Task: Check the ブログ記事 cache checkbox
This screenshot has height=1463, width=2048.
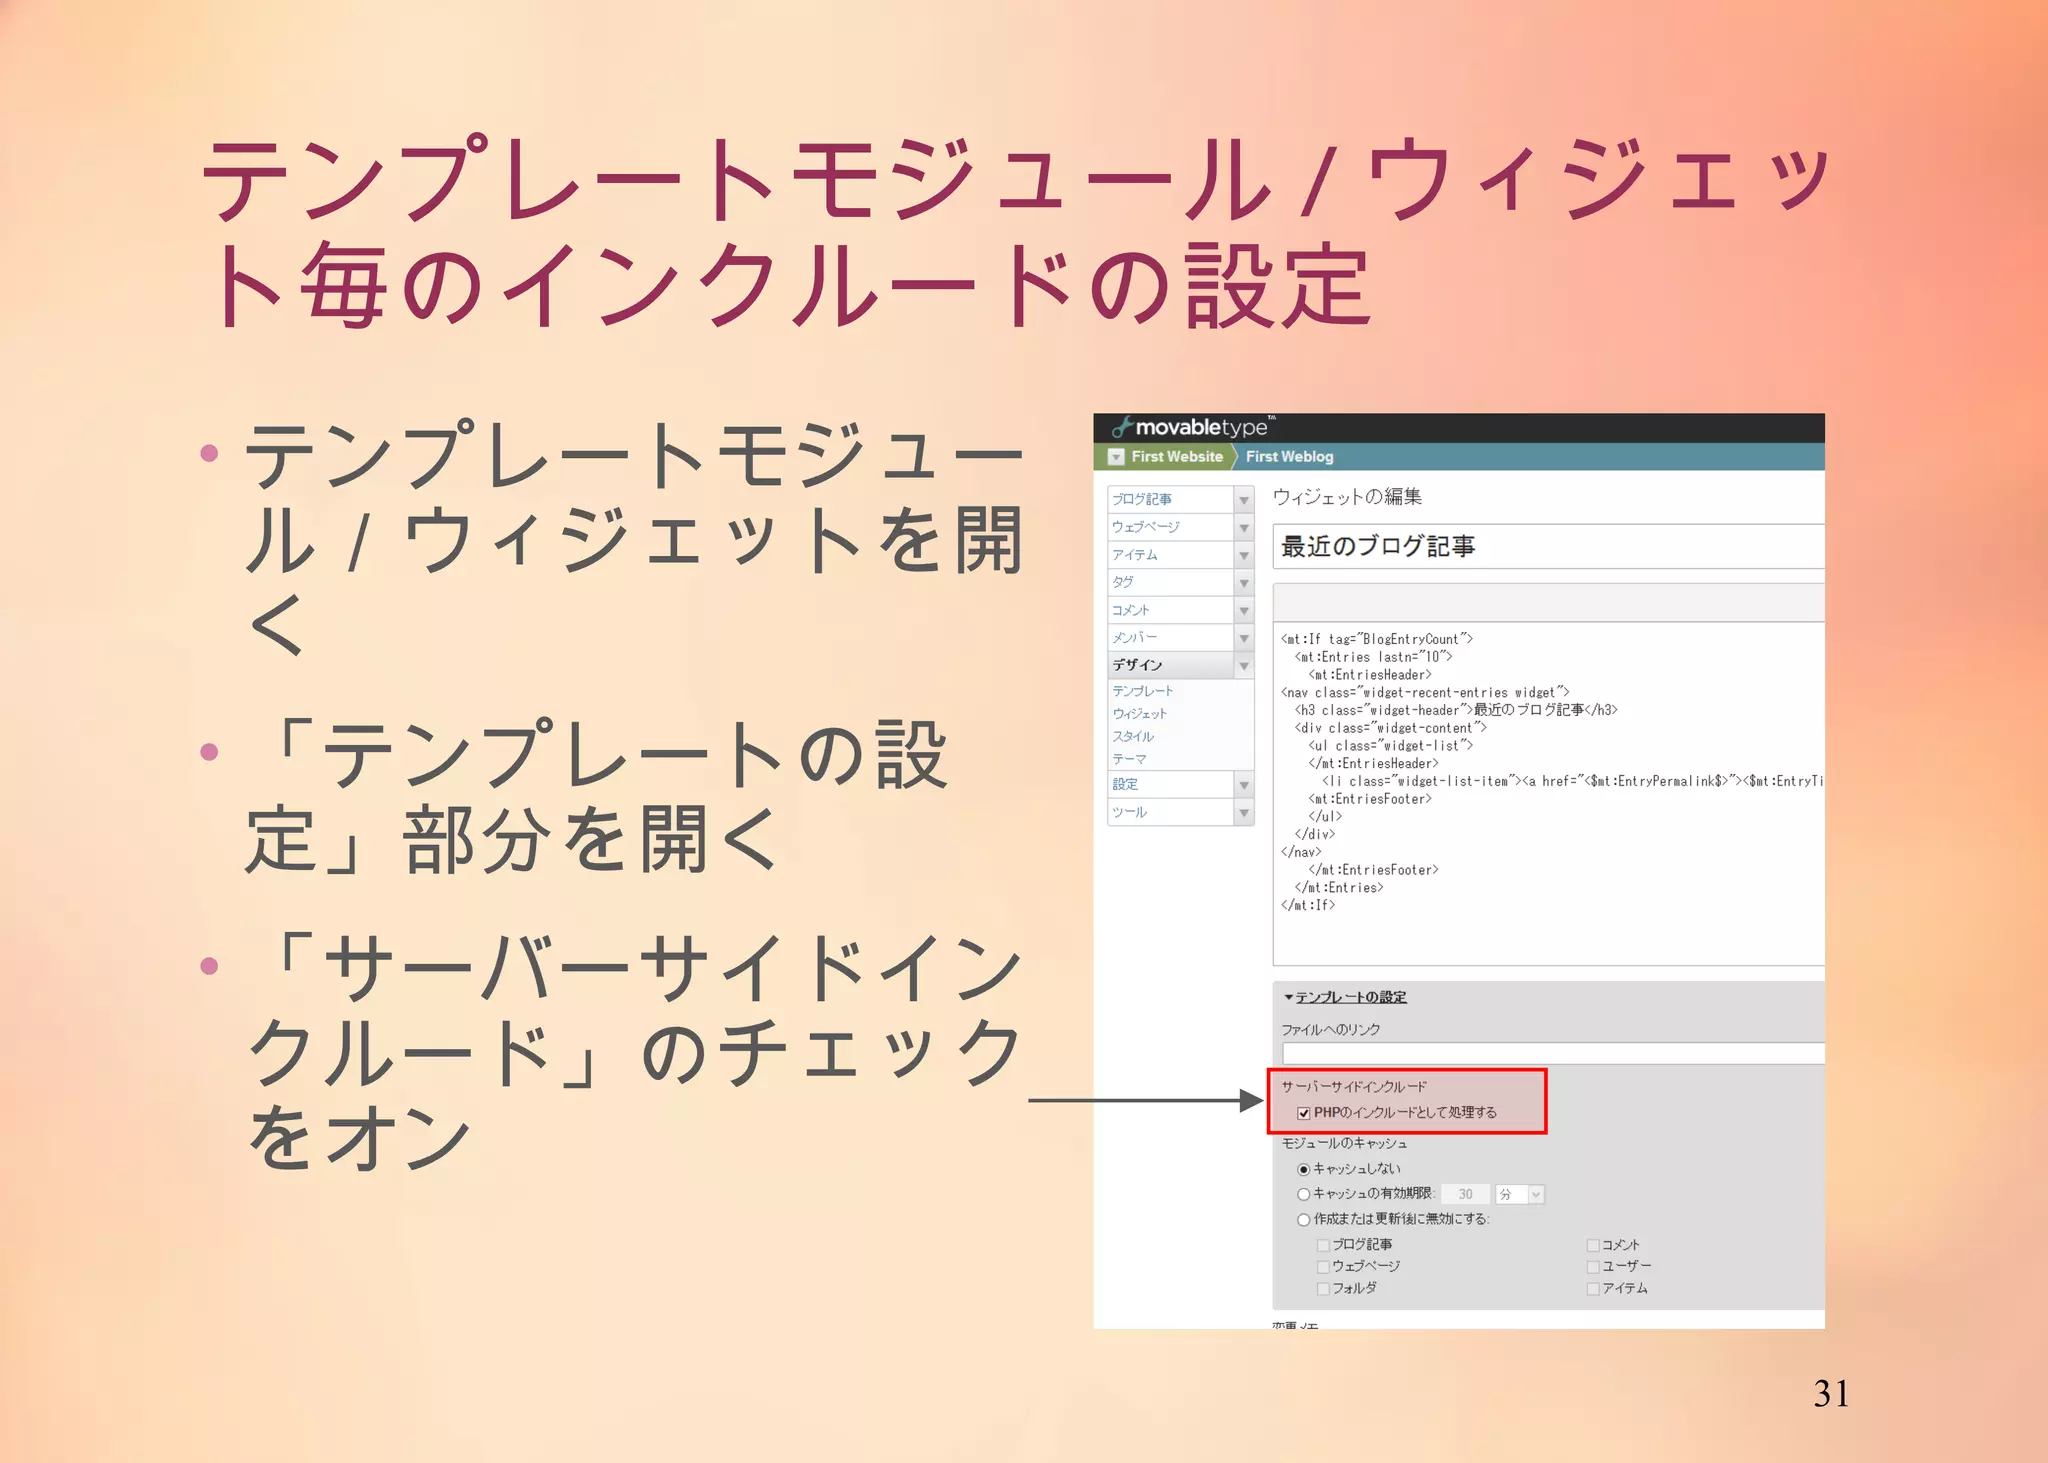Action: click(1323, 1245)
